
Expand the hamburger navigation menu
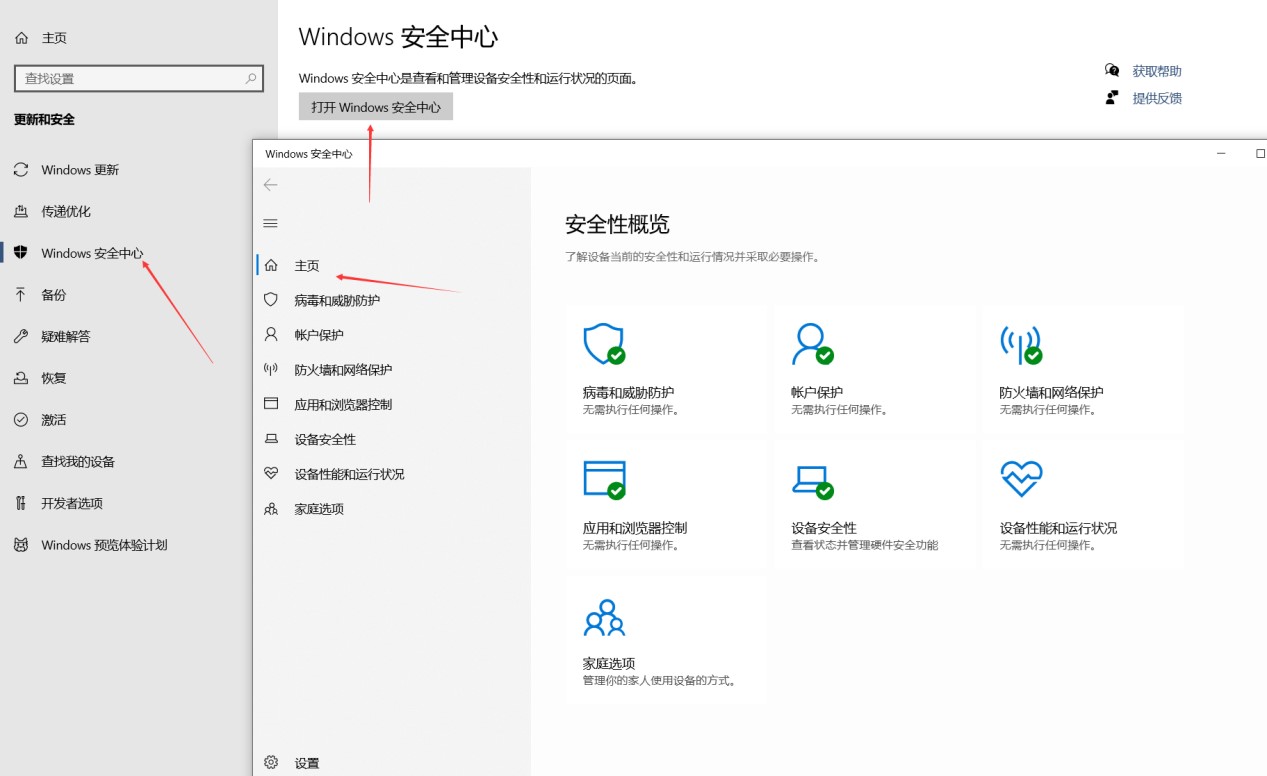click(270, 223)
